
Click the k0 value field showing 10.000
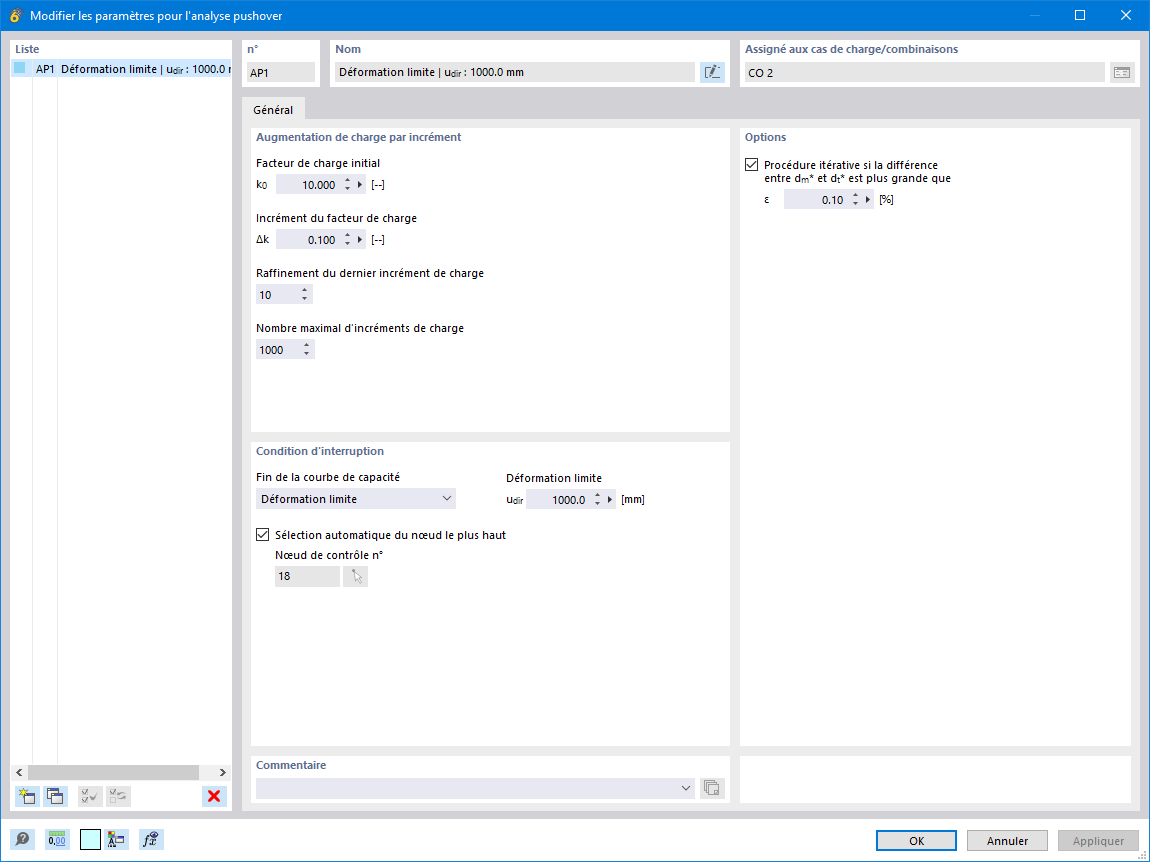[x=308, y=185]
